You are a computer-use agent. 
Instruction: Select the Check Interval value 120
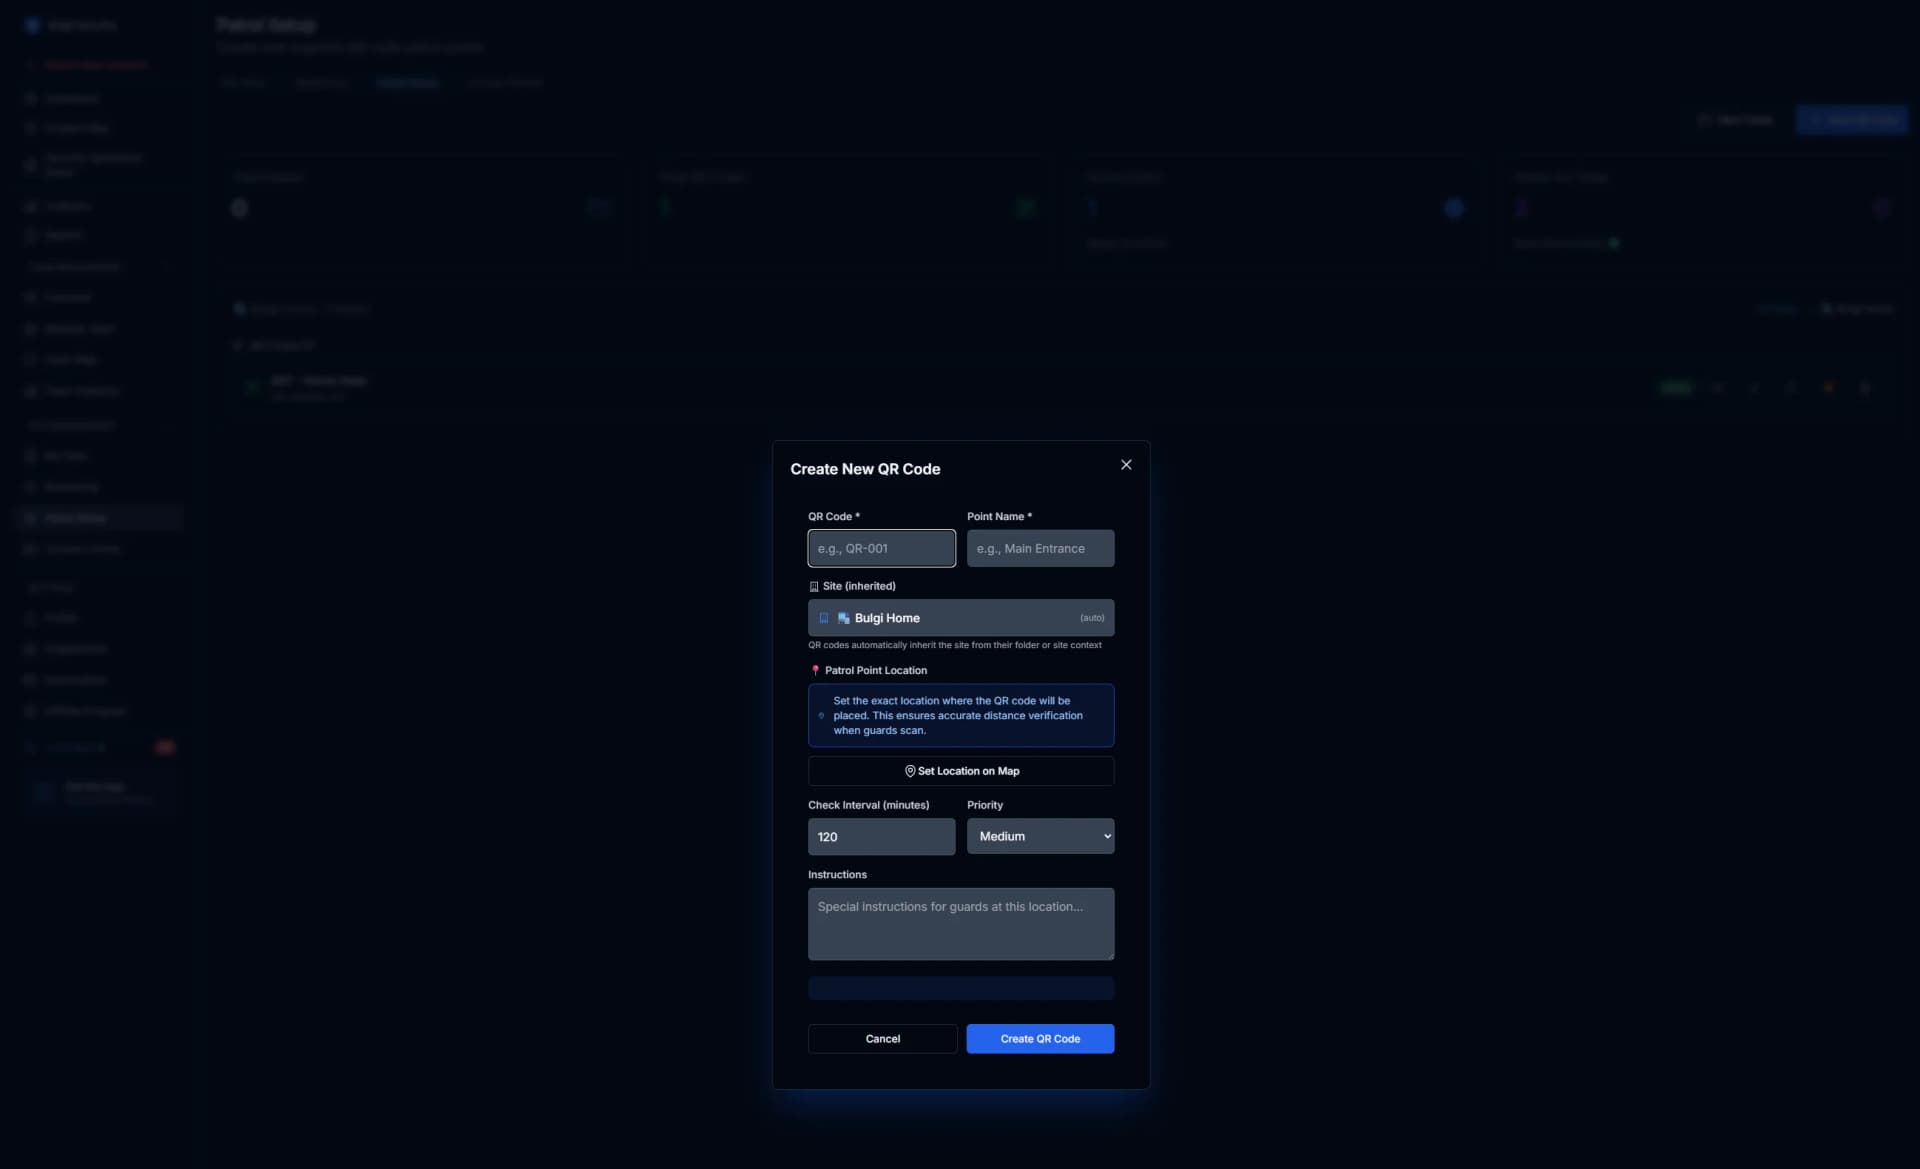coord(880,836)
